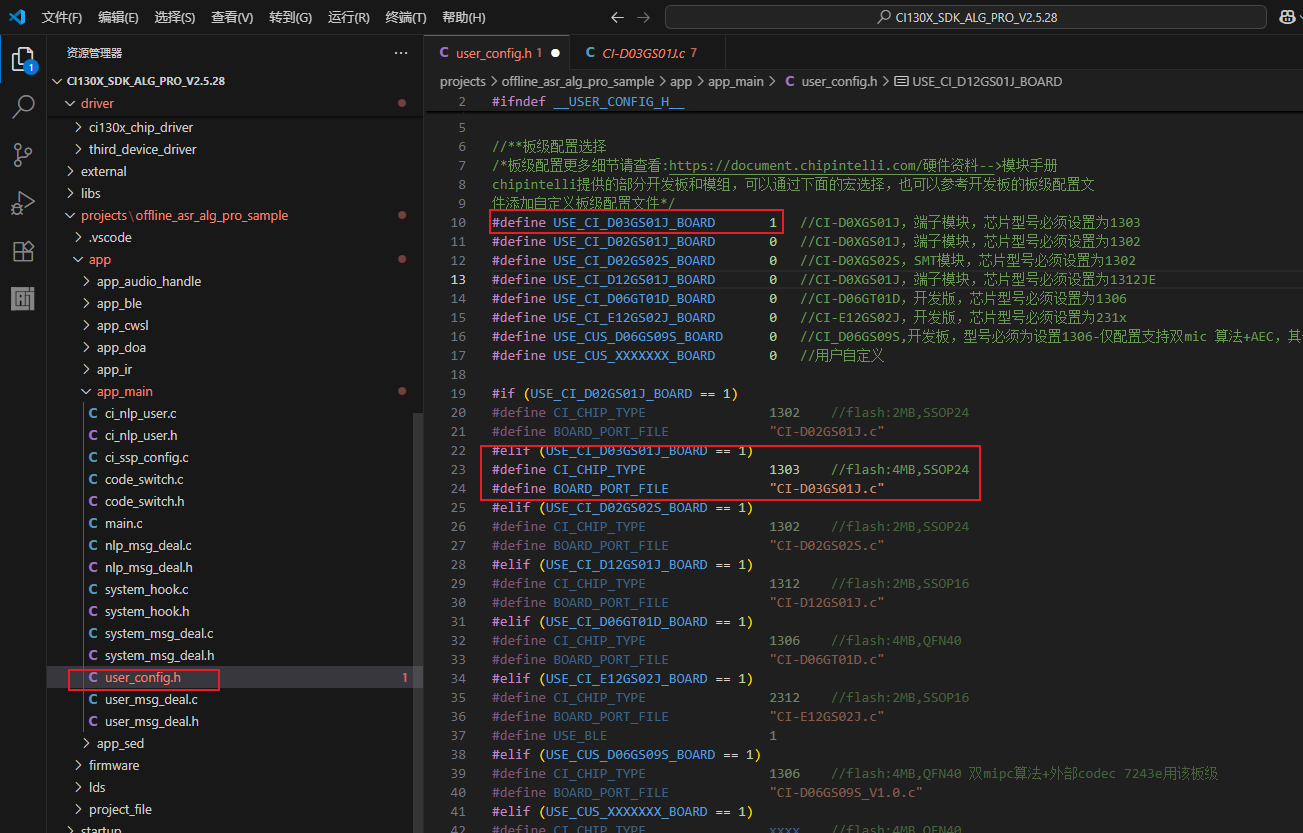Switch to the CI-D03GS01J.c tab

click(642, 53)
